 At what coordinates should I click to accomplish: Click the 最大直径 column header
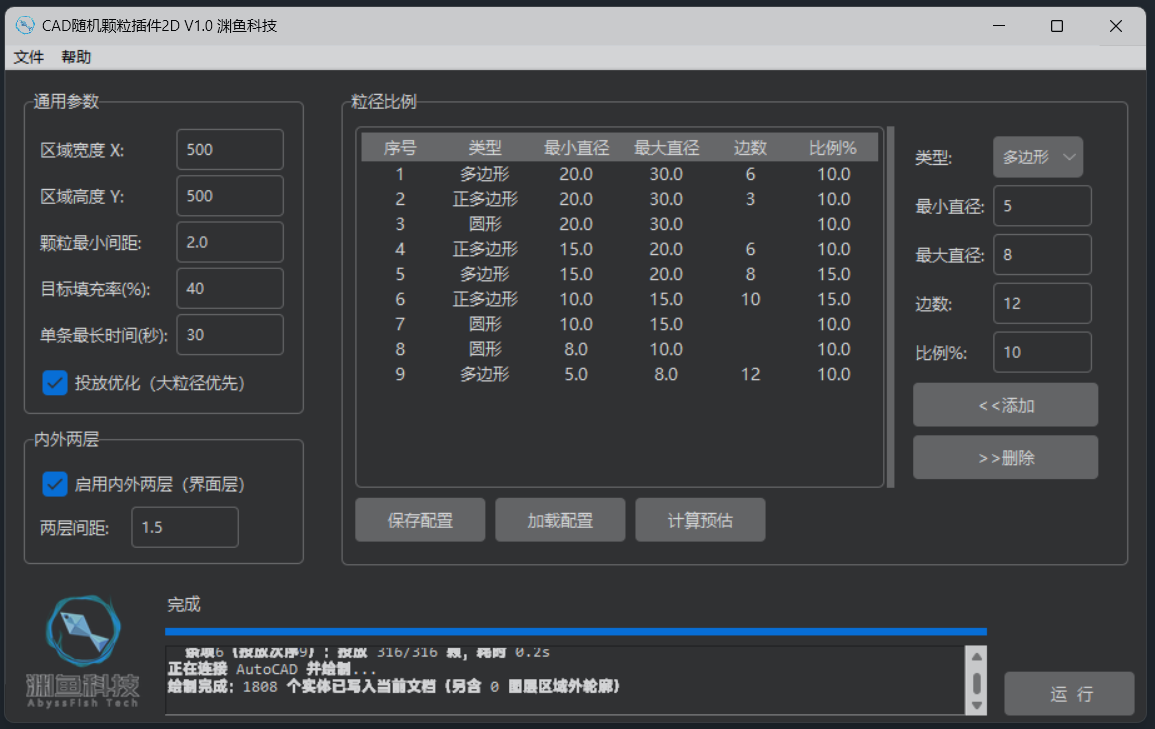tap(666, 148)
